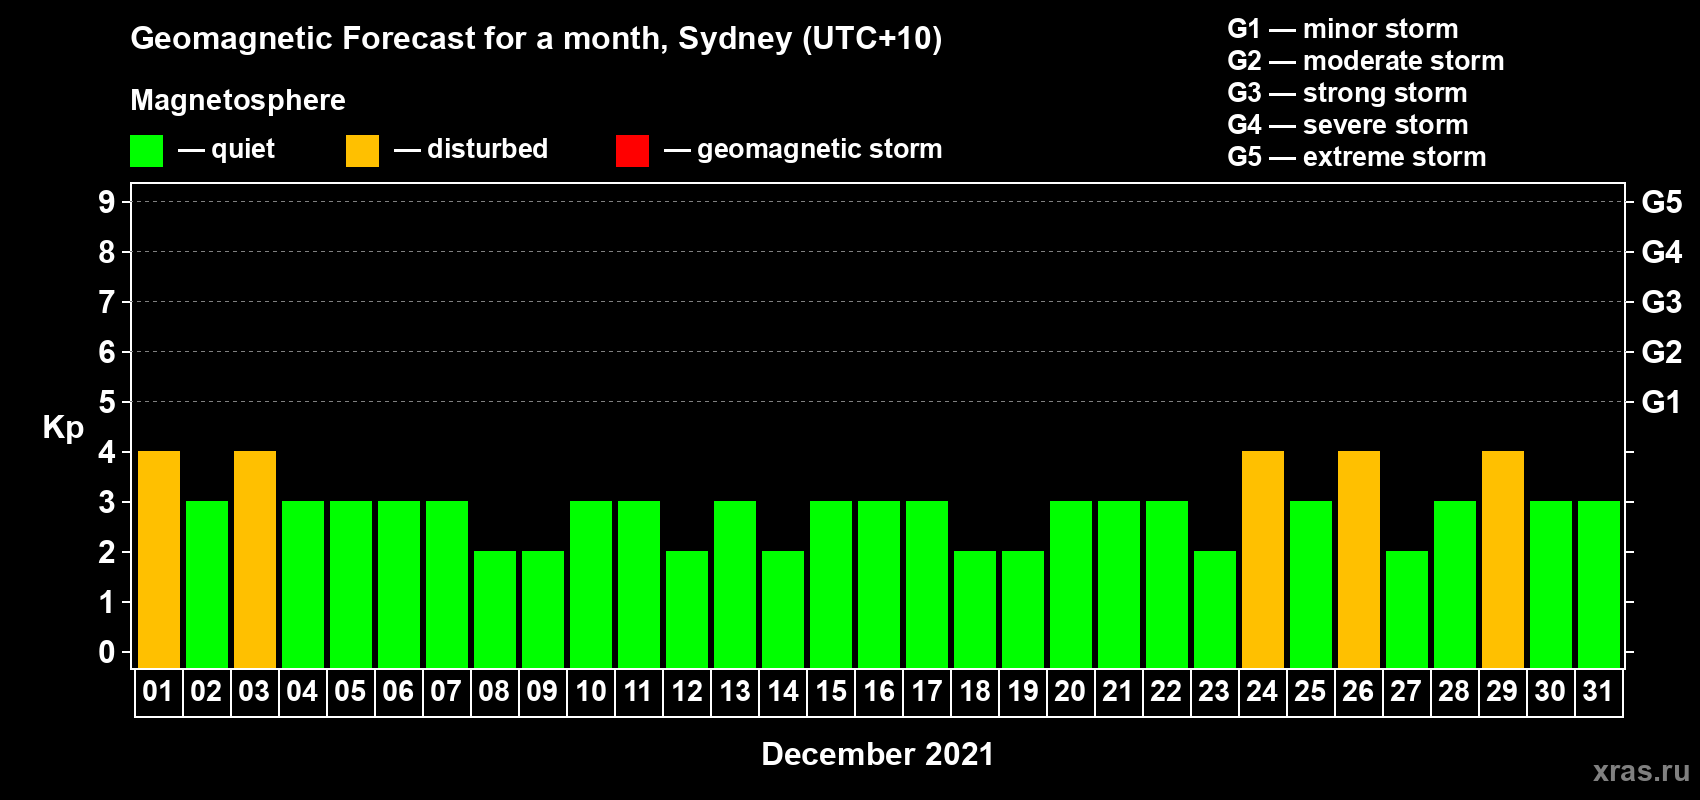Screen dimensions: 1700x800
Task: Click the chart title 'Geomagnetic Forecast for a month'
Action: [x=399, y=39]
